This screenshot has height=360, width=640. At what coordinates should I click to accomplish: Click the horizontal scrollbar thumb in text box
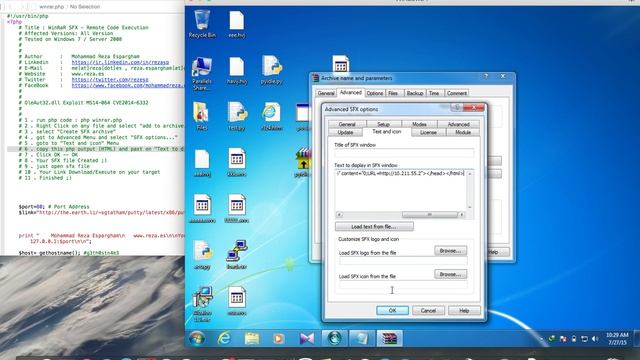[x=430, y=214]
